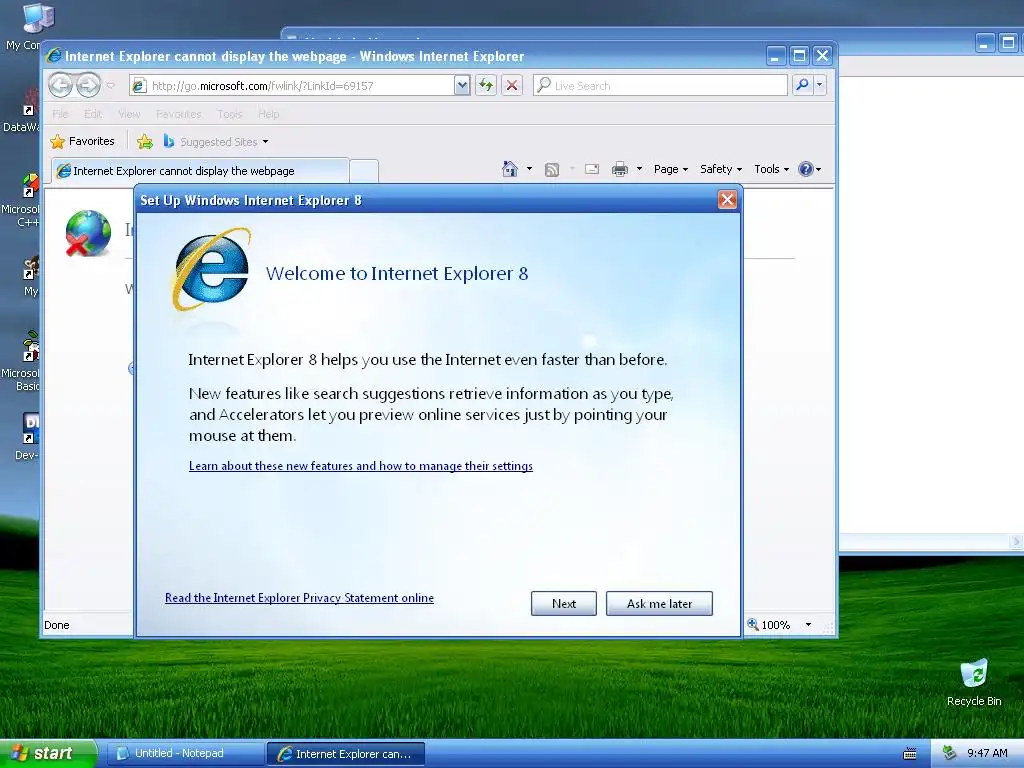Close the Set Up Internet Explorer 8 dialog

[x=727, y=200]
